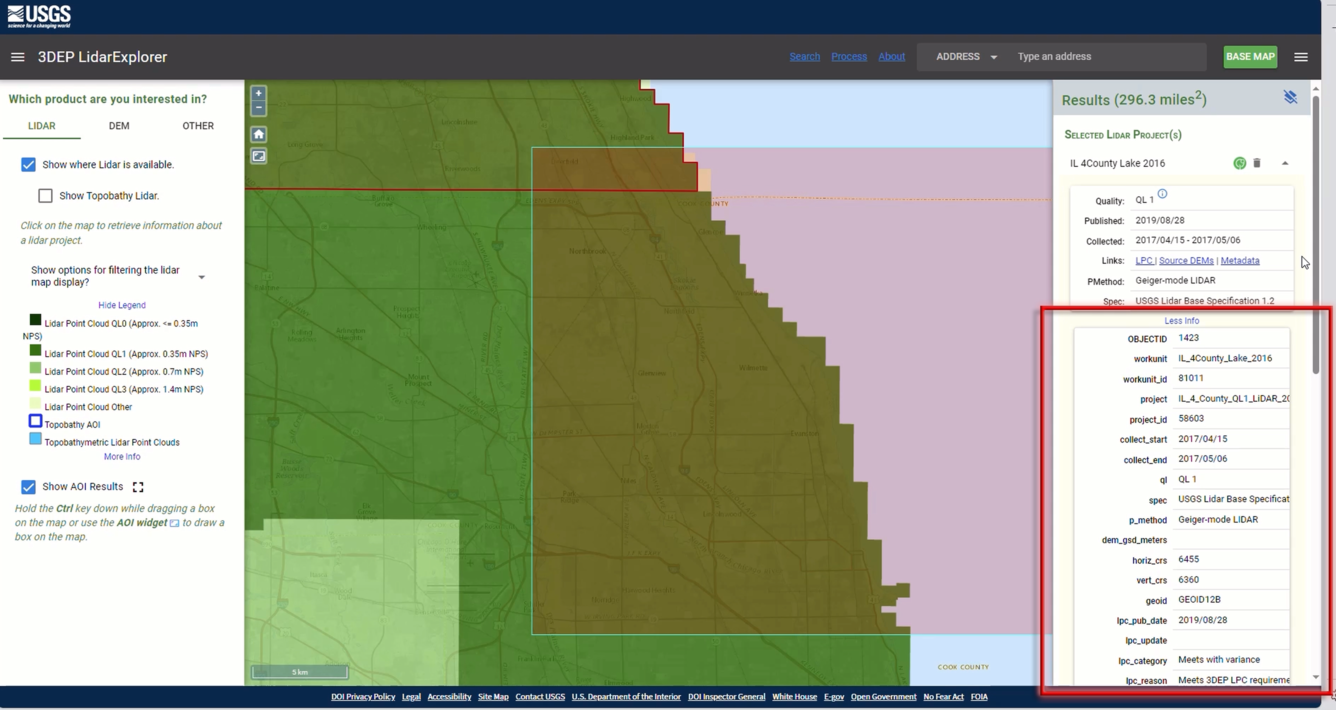Image resolution: width=1336 pixels, height=710 pixels.
Task: Click the green zoom-to-project icon
Action: tap(1239, 162)
